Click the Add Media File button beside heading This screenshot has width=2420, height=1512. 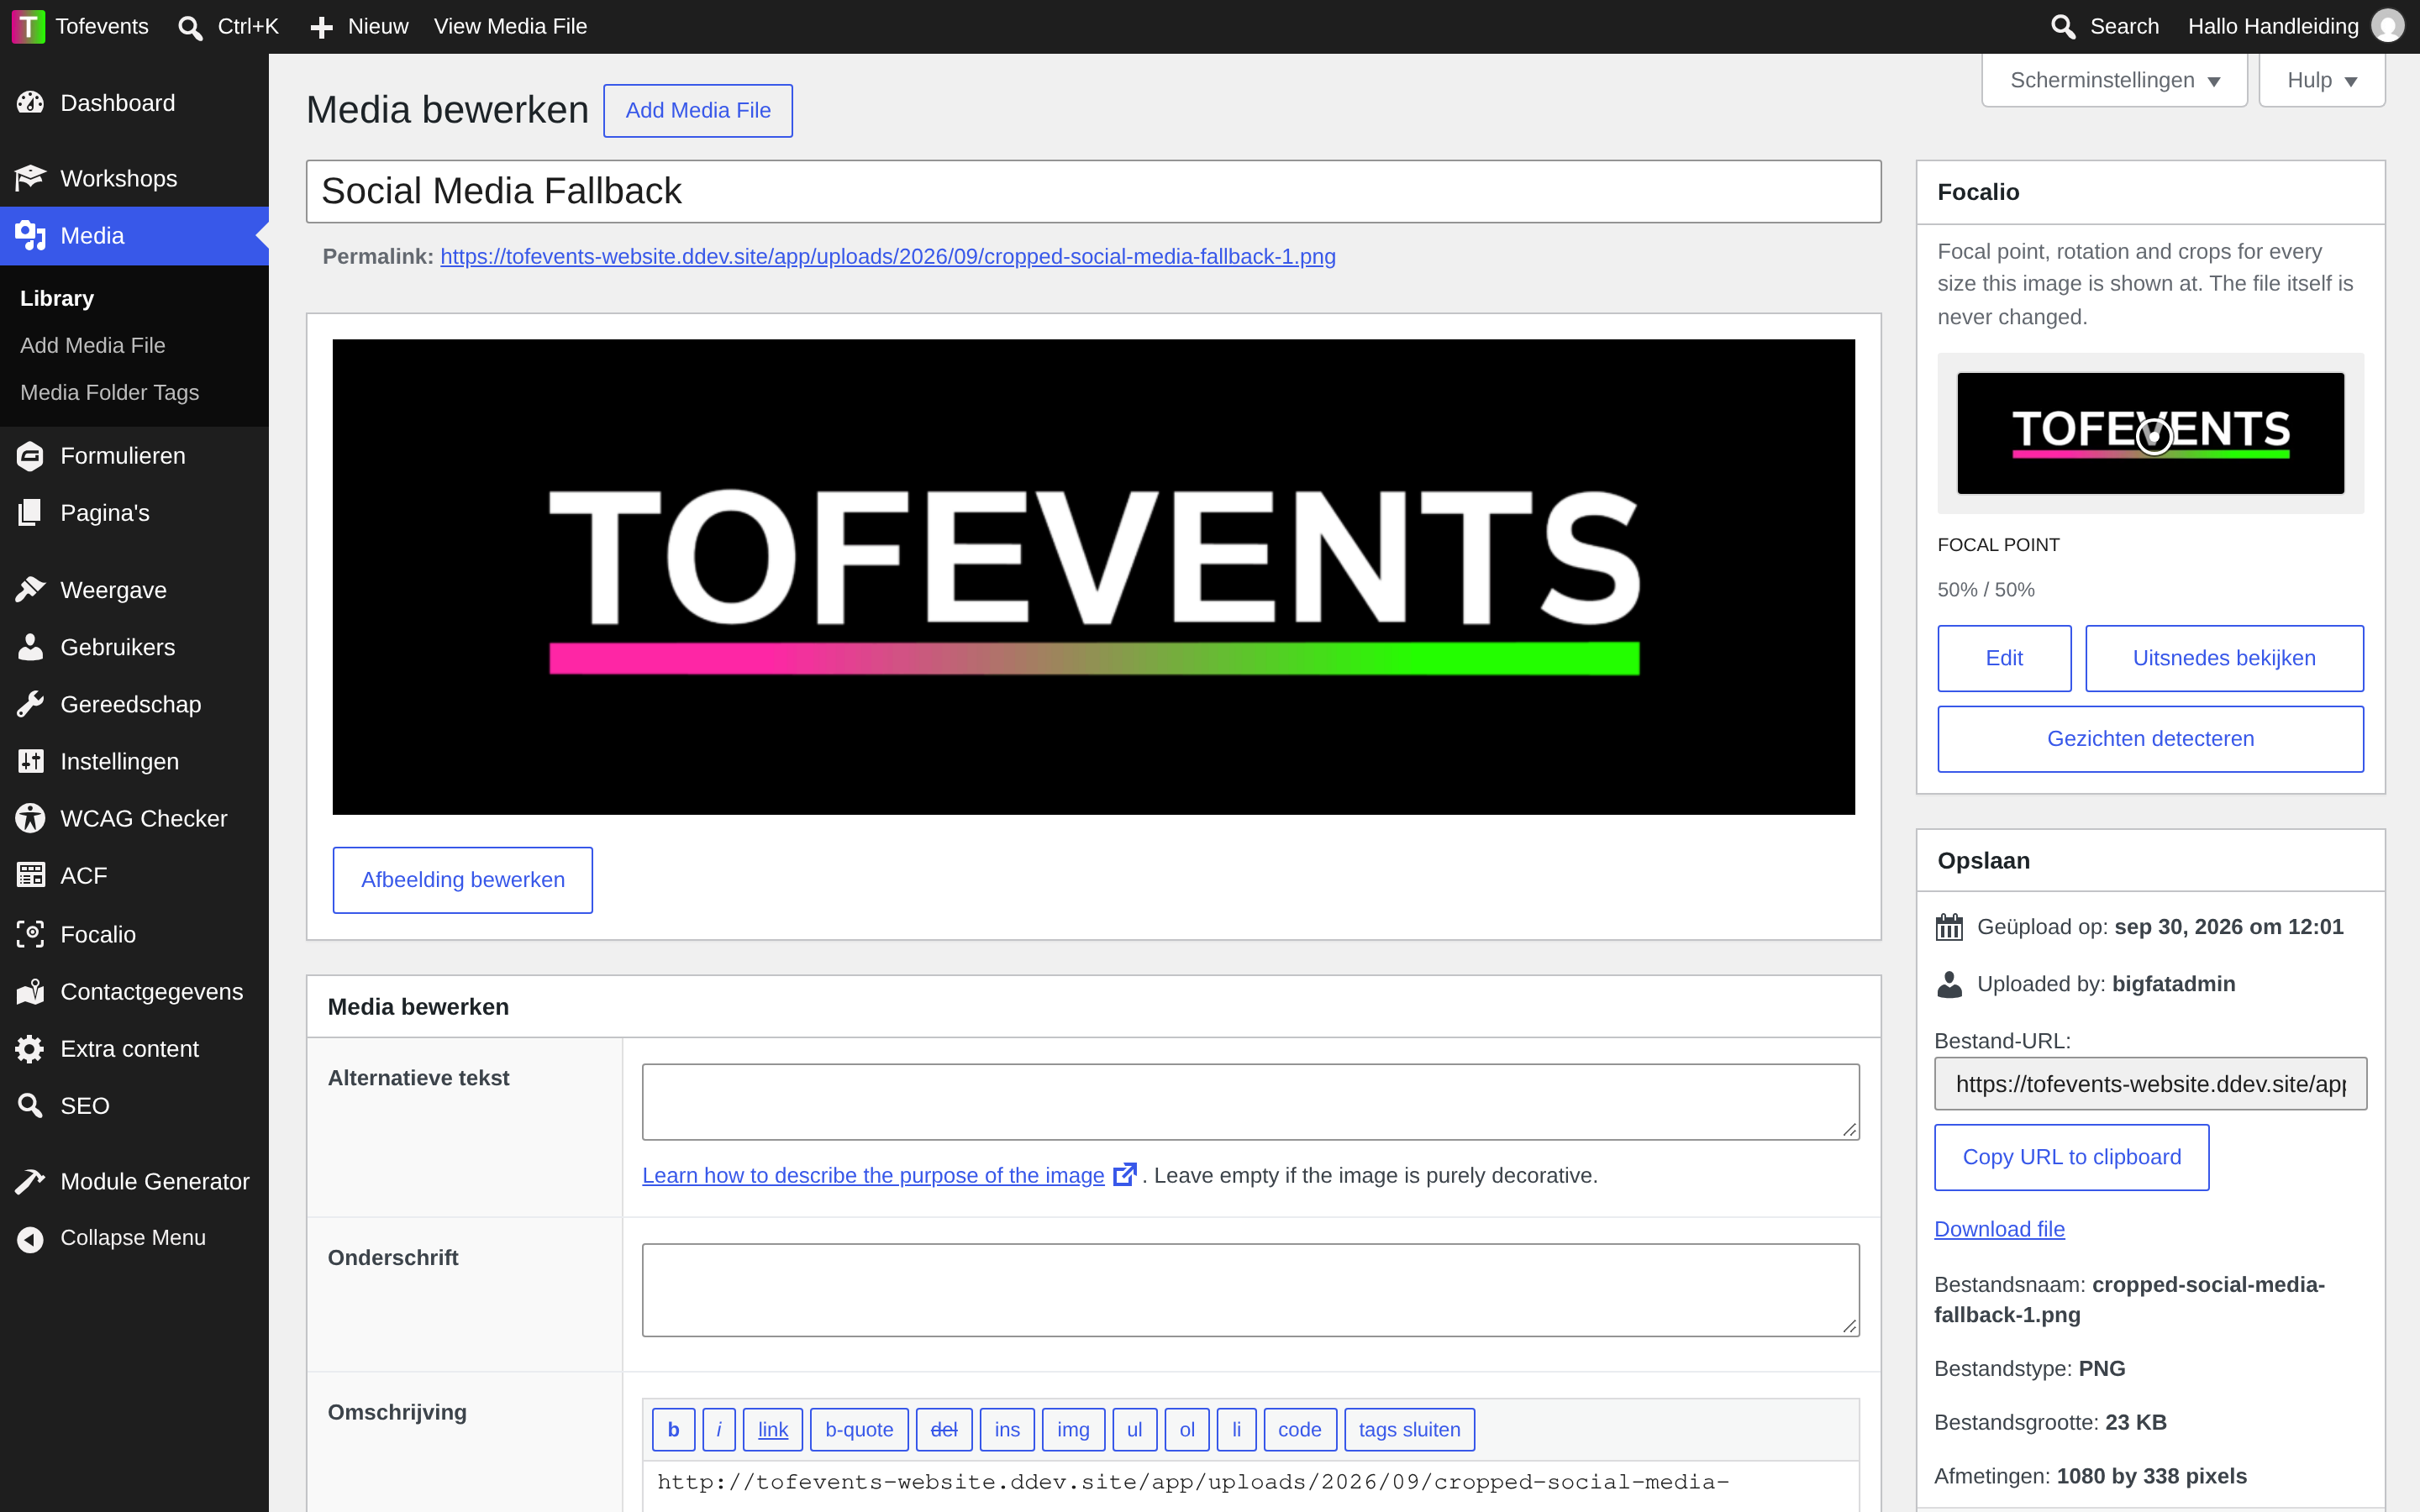(x=698, y=110)
